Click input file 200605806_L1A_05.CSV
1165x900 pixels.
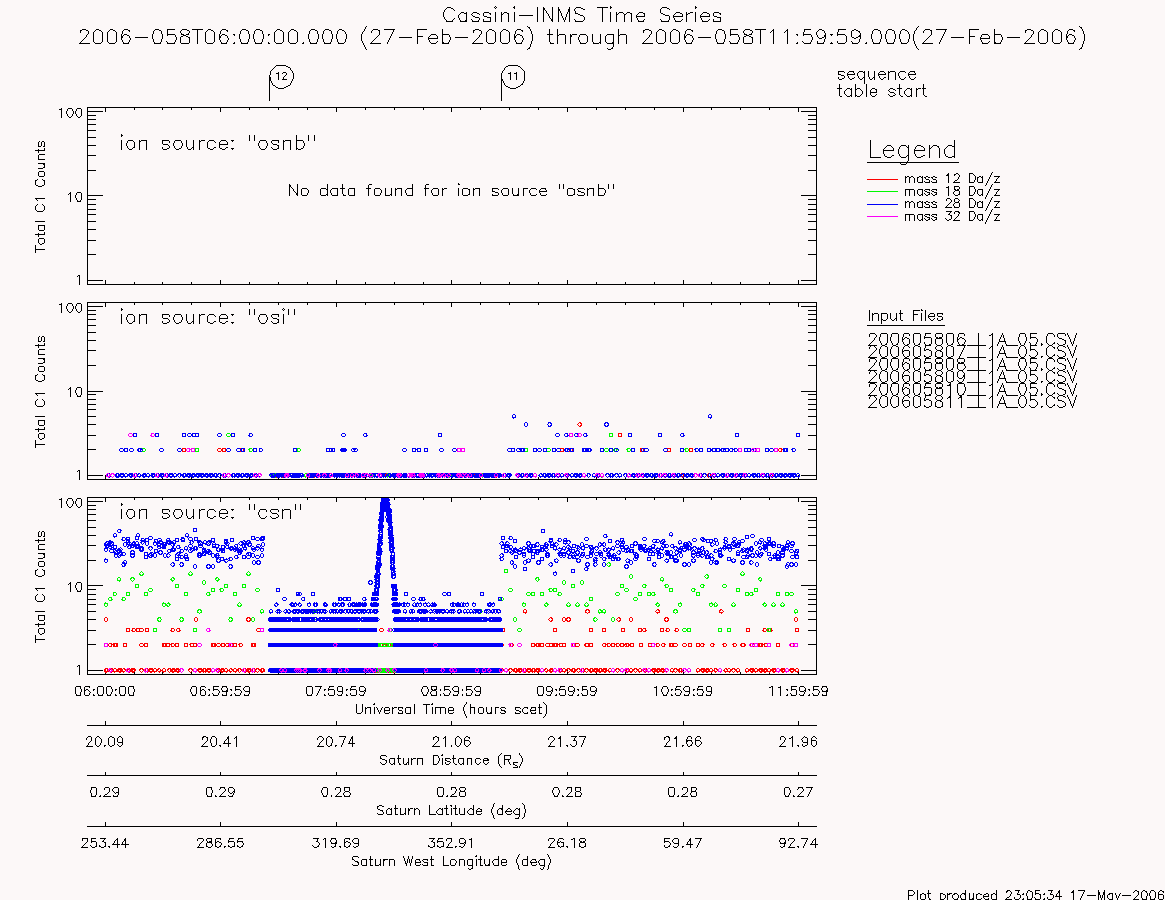[x=972, y=340]
